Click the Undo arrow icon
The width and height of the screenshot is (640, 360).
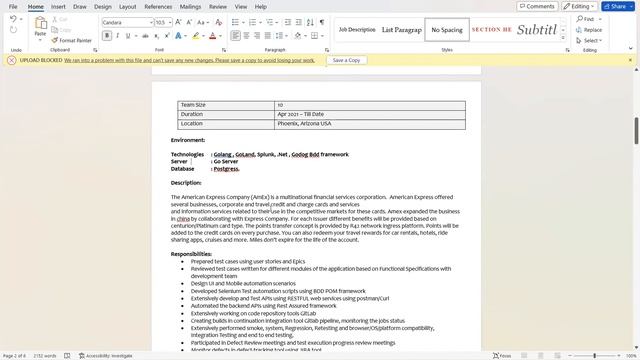(x=13, y=19)
